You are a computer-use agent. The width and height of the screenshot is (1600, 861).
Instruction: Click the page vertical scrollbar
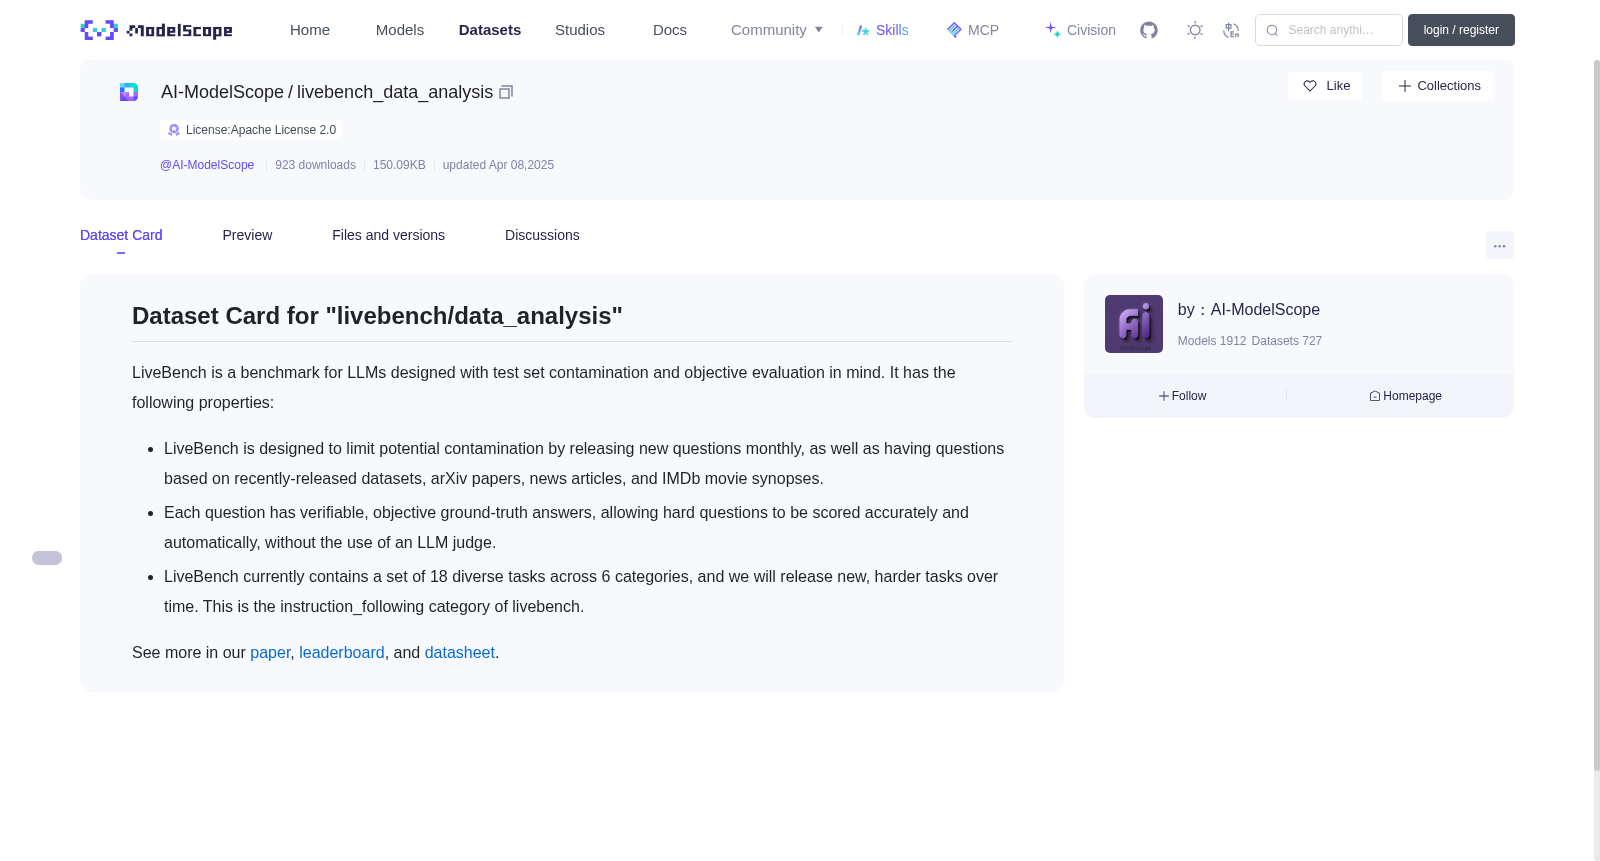(x=1597, y=415)
